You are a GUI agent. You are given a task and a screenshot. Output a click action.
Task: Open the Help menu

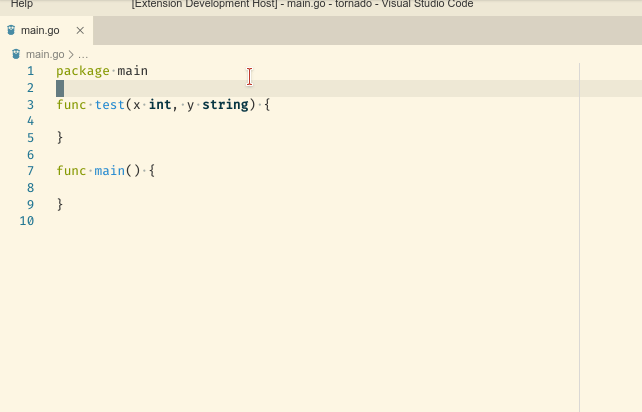(x=21, y=5)
